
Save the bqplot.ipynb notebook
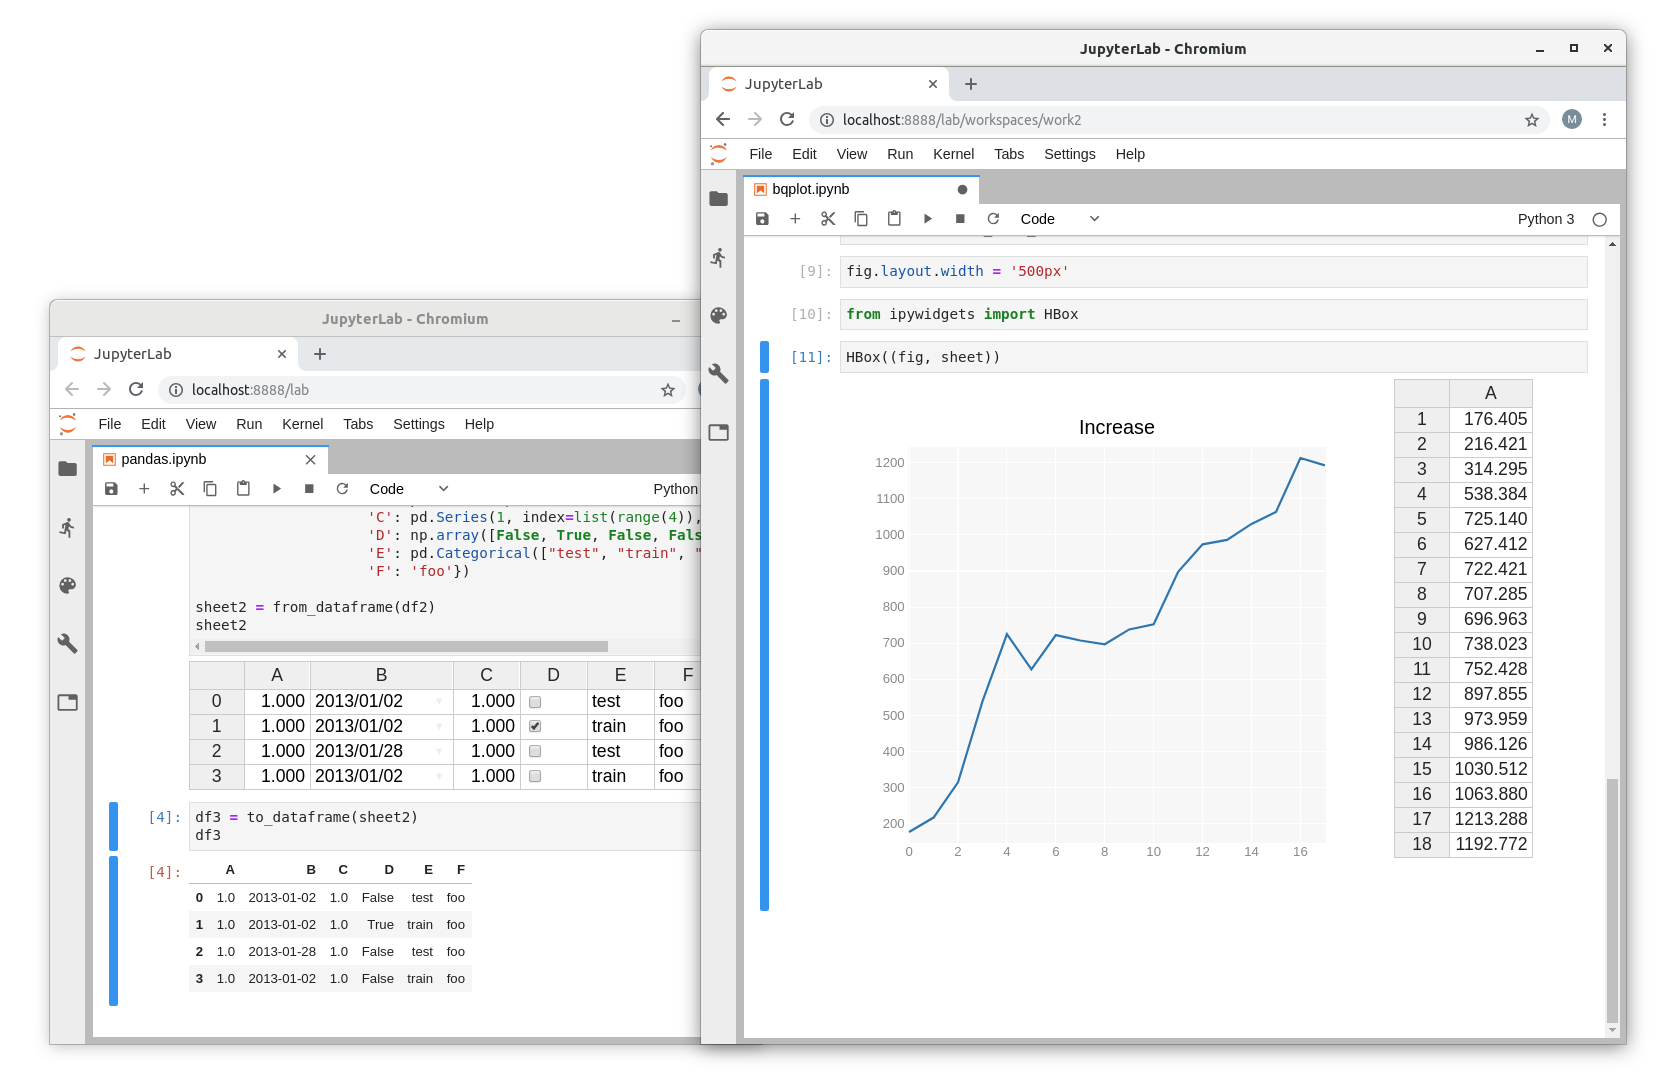(763, 218)
